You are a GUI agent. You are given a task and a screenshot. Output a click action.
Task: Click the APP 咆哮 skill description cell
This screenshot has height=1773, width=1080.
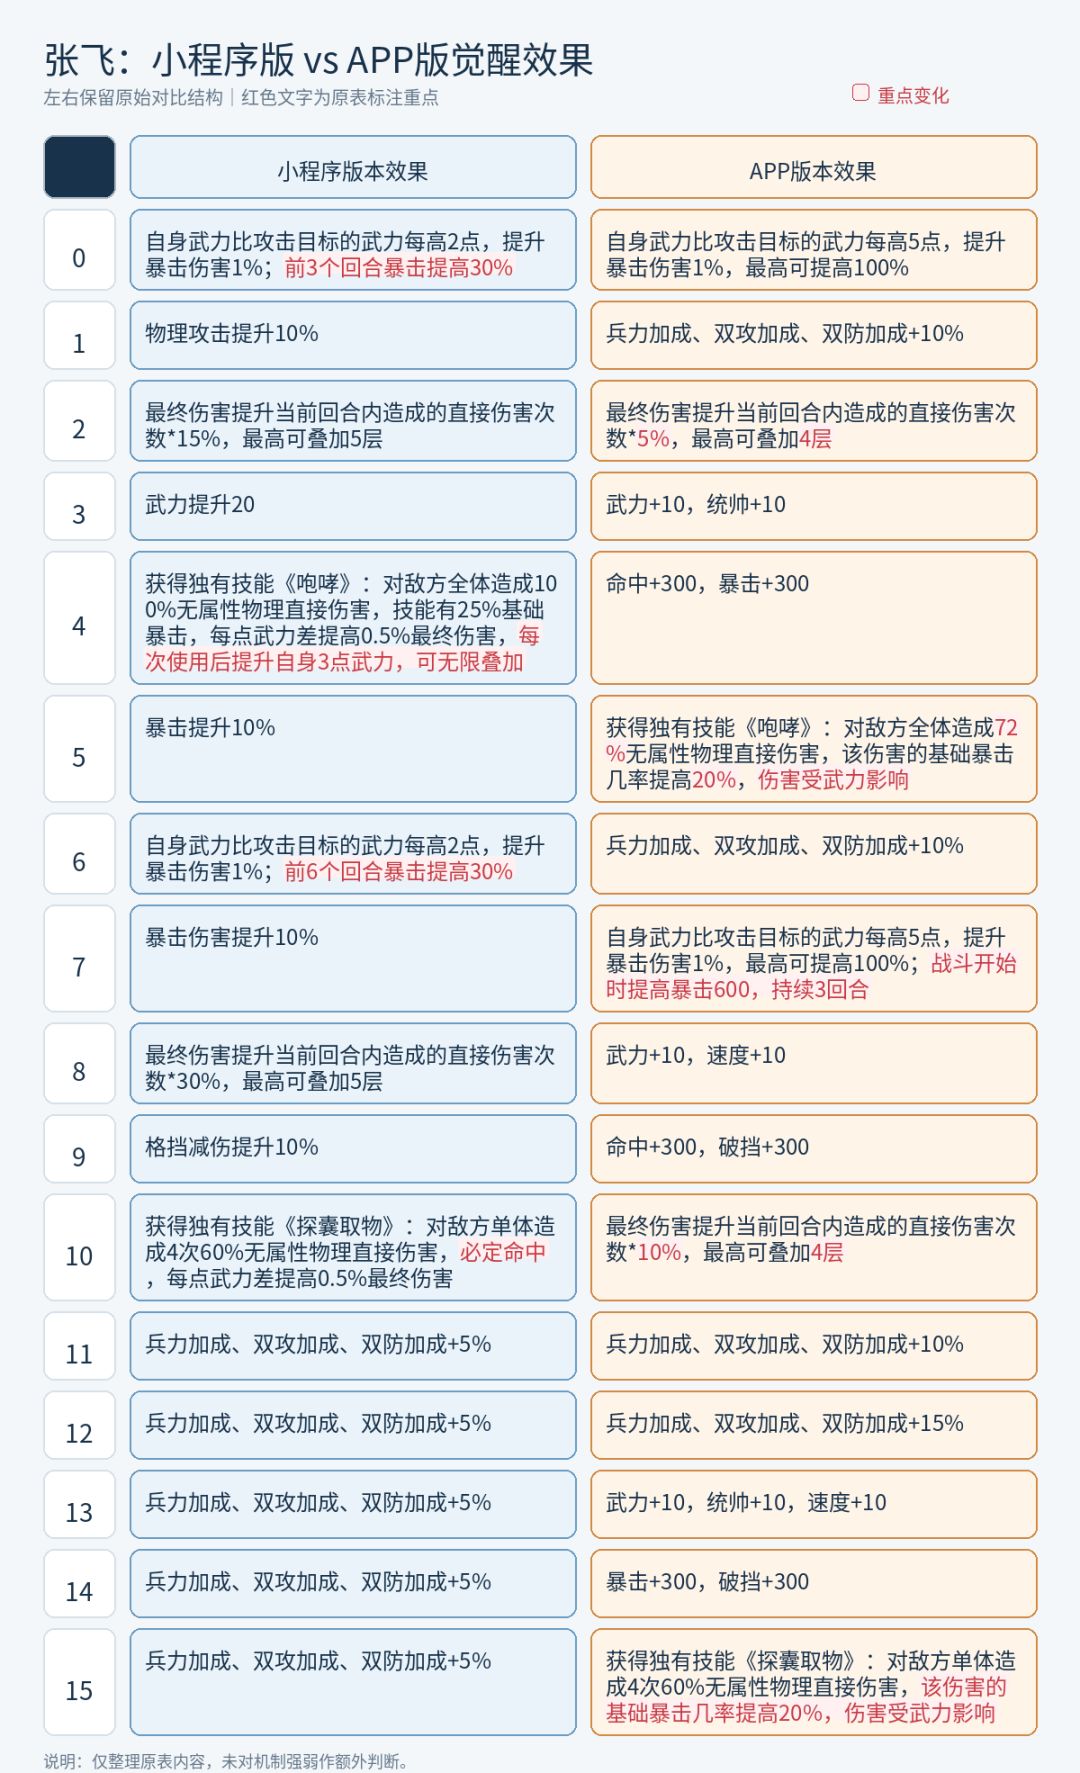[x=813, y=749]
